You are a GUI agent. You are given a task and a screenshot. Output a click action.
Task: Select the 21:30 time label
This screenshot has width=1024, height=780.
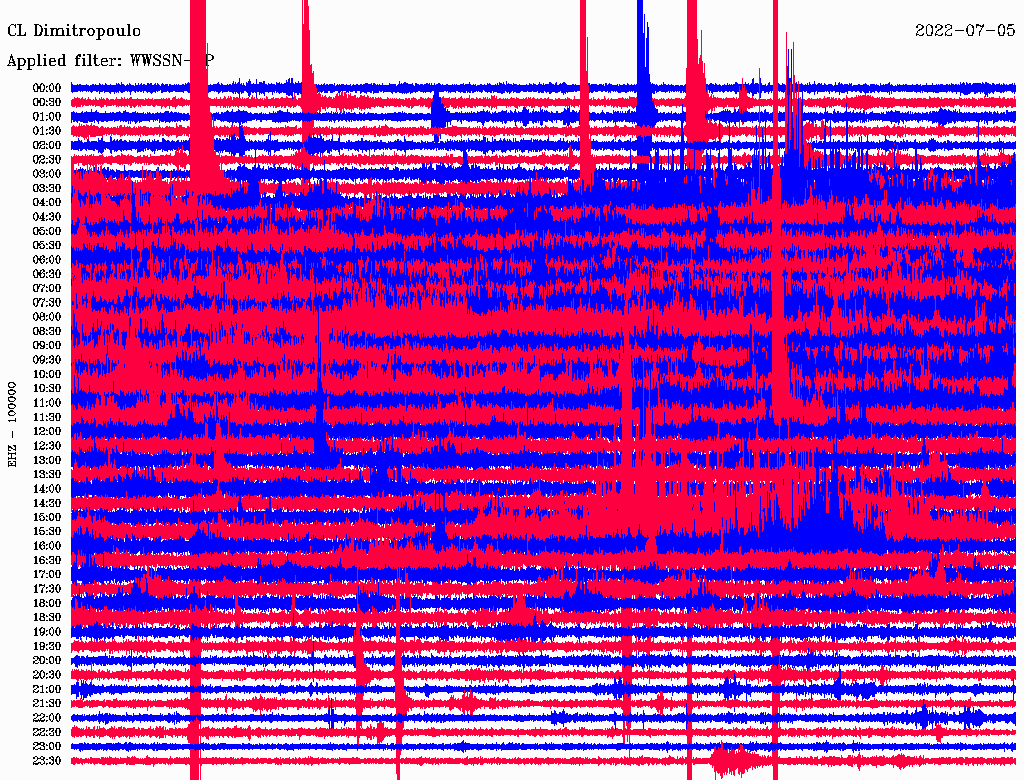47,704
